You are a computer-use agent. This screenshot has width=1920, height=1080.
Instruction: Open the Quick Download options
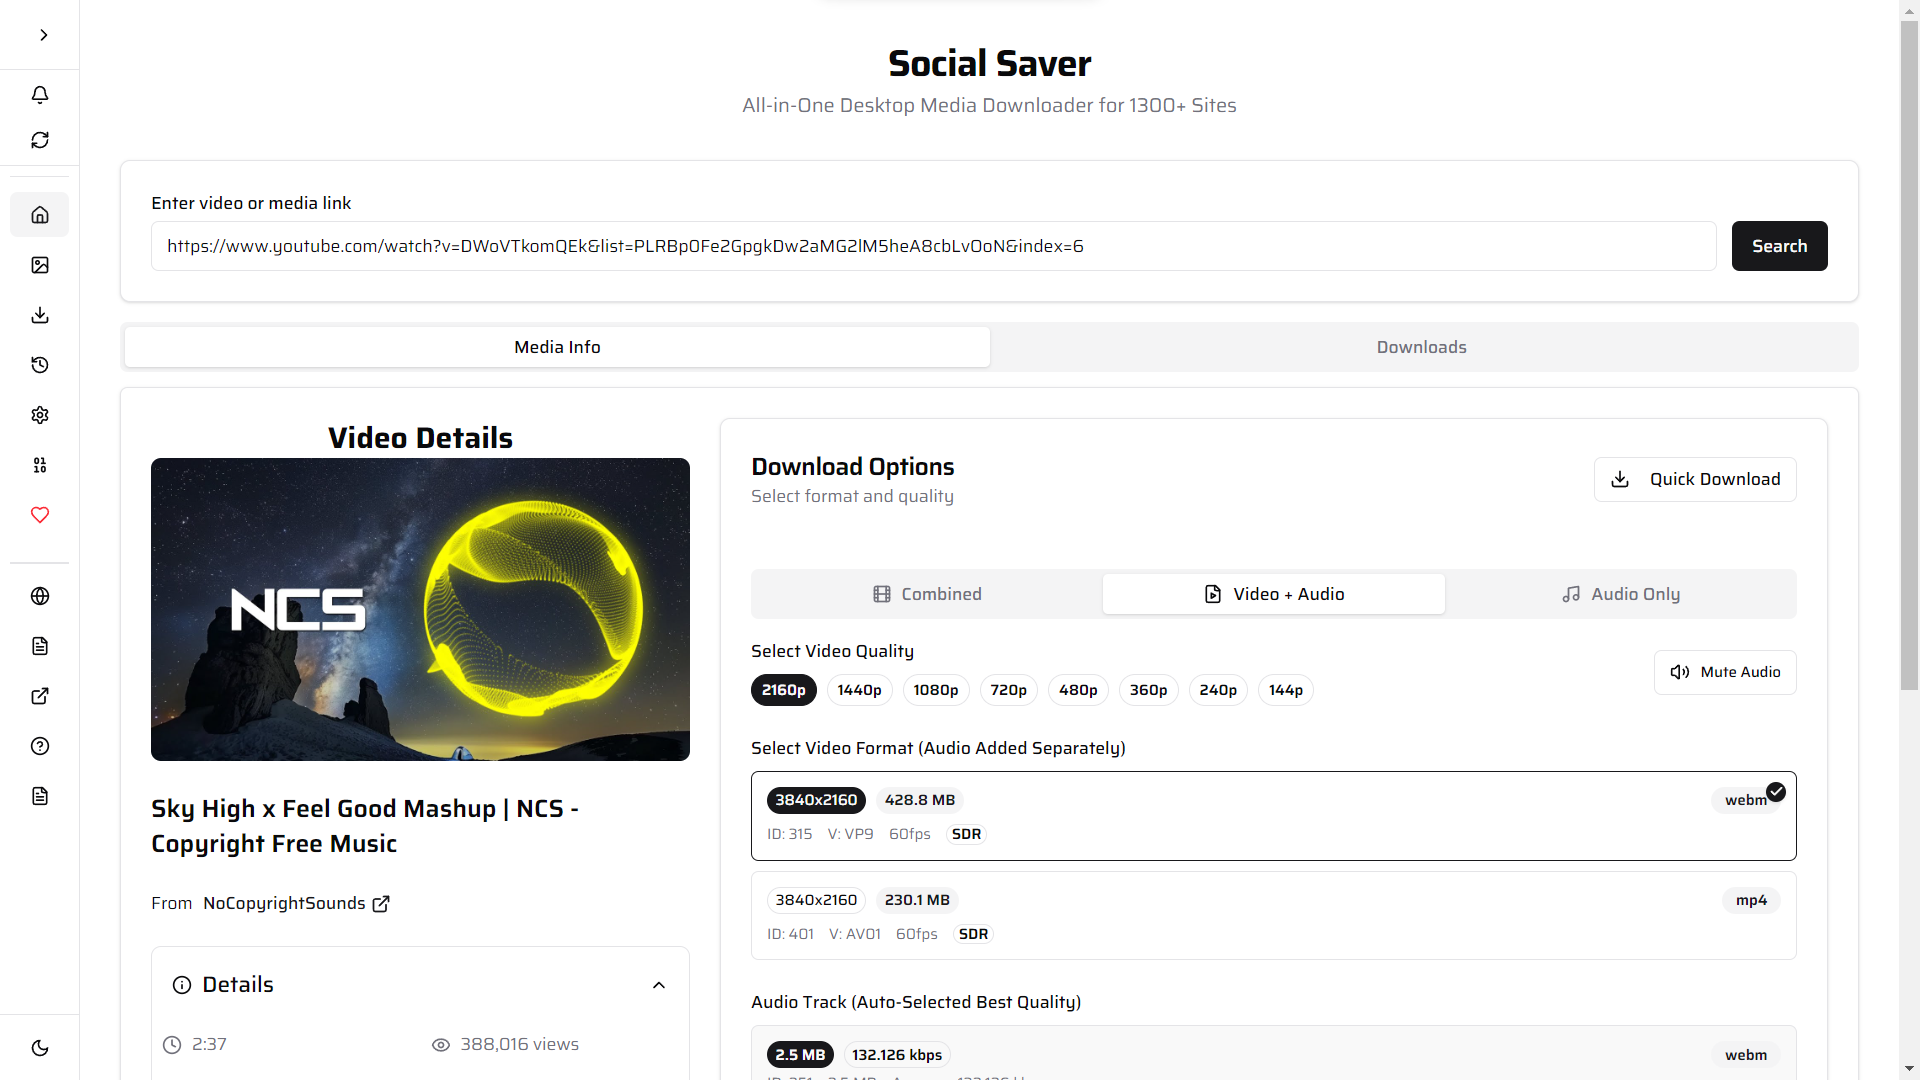tap(1695, 479)
